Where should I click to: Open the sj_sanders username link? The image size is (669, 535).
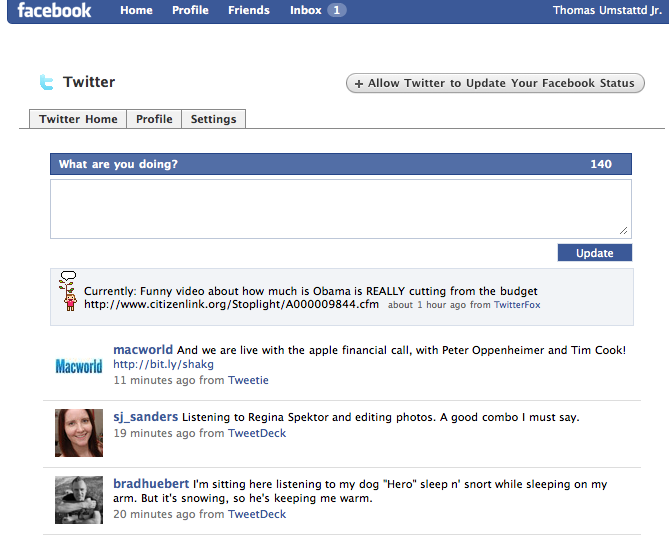pos(145,417)
